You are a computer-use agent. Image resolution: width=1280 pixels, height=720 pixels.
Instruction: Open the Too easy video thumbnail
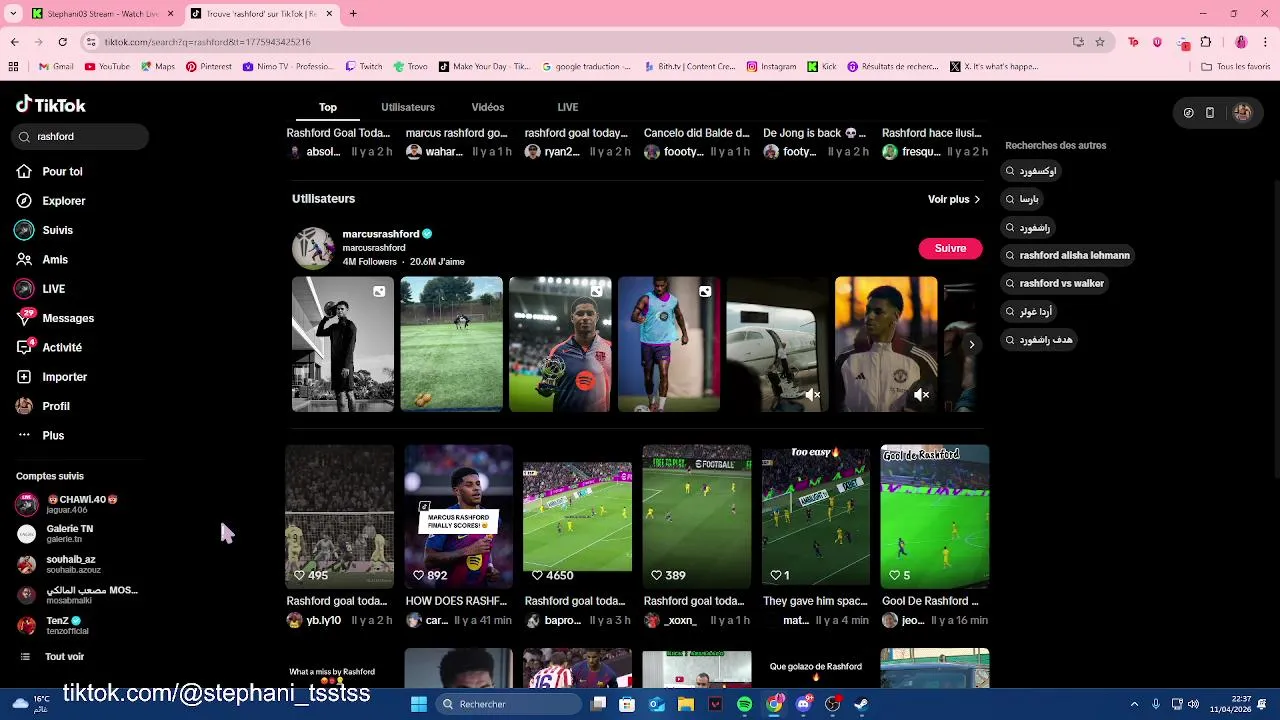[x=815, y=516]
